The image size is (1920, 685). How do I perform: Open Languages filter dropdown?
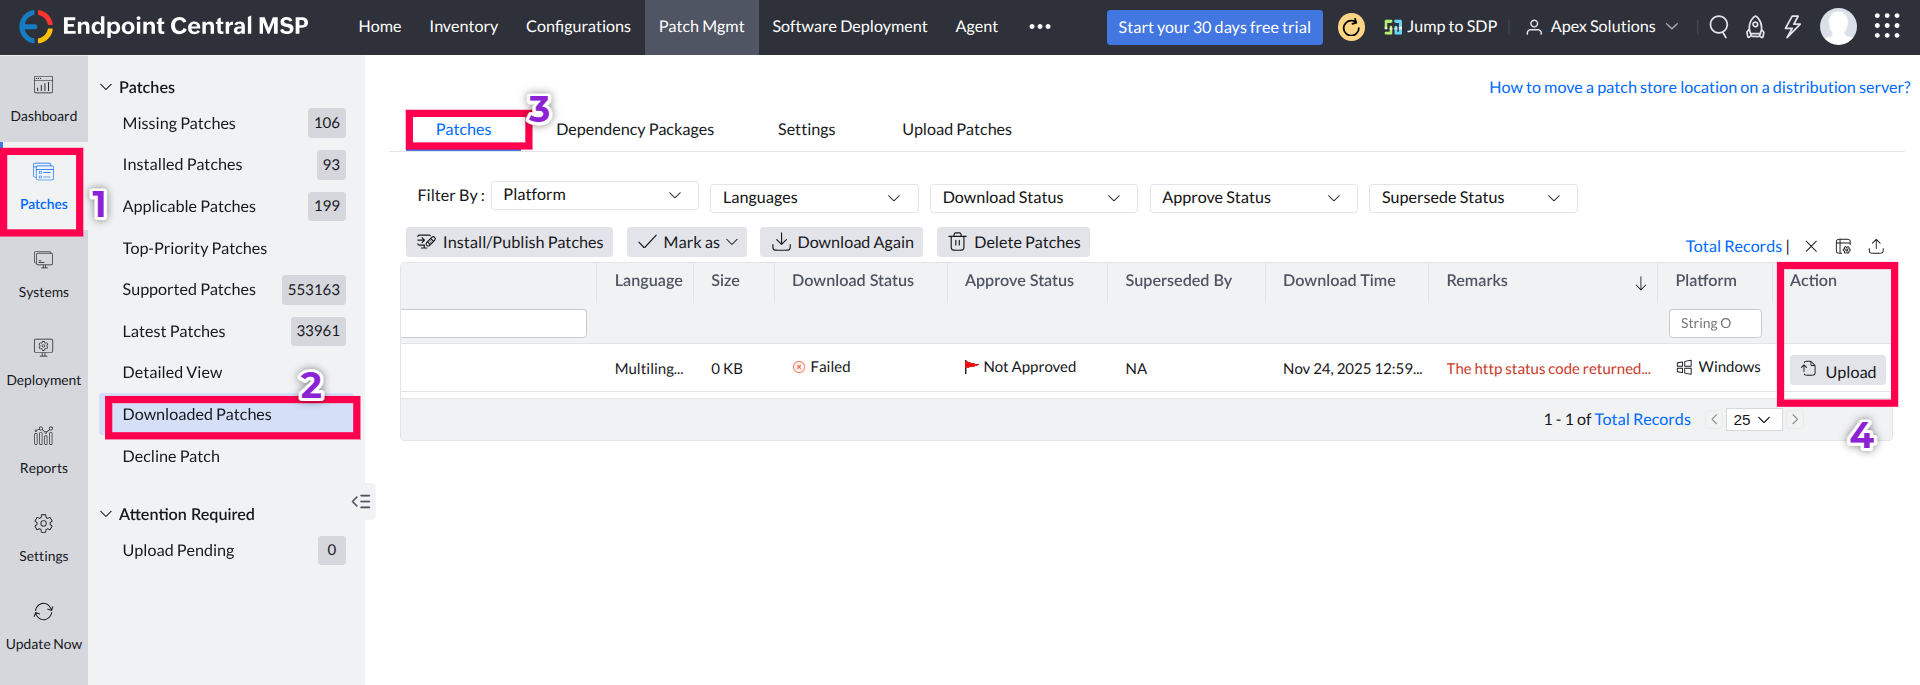click(x=814, y=198)
